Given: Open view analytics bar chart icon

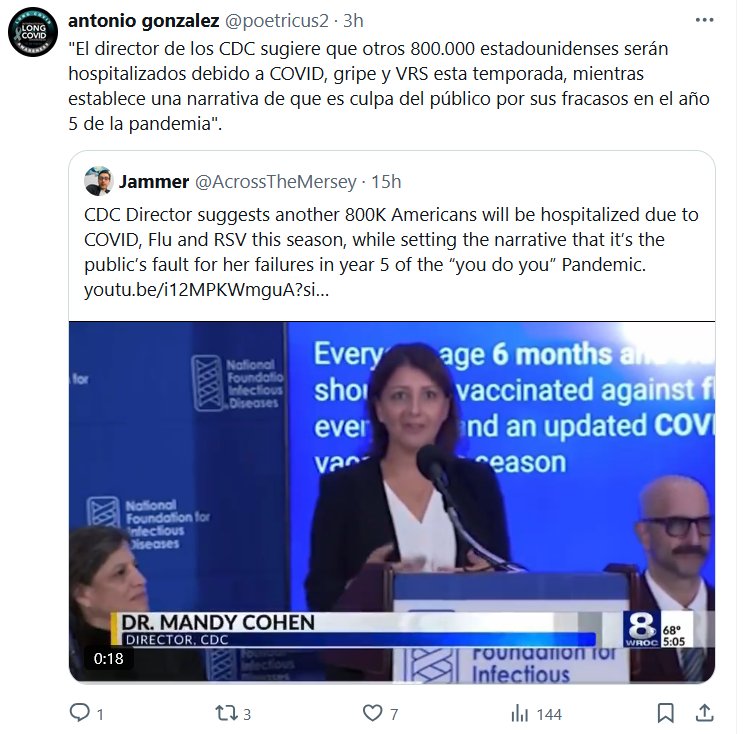Looking at the screenshot, I should pyautogui.click(x=519, y=714).
